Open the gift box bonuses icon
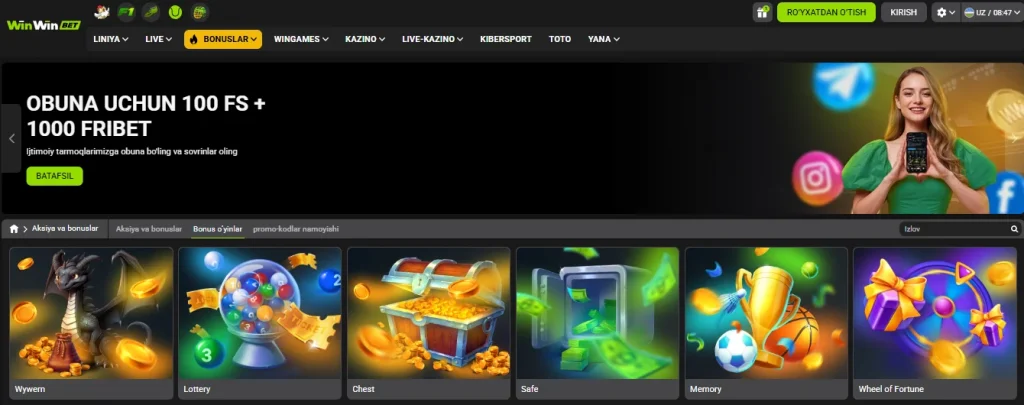 pyautogui.click(x=762, y=12)
